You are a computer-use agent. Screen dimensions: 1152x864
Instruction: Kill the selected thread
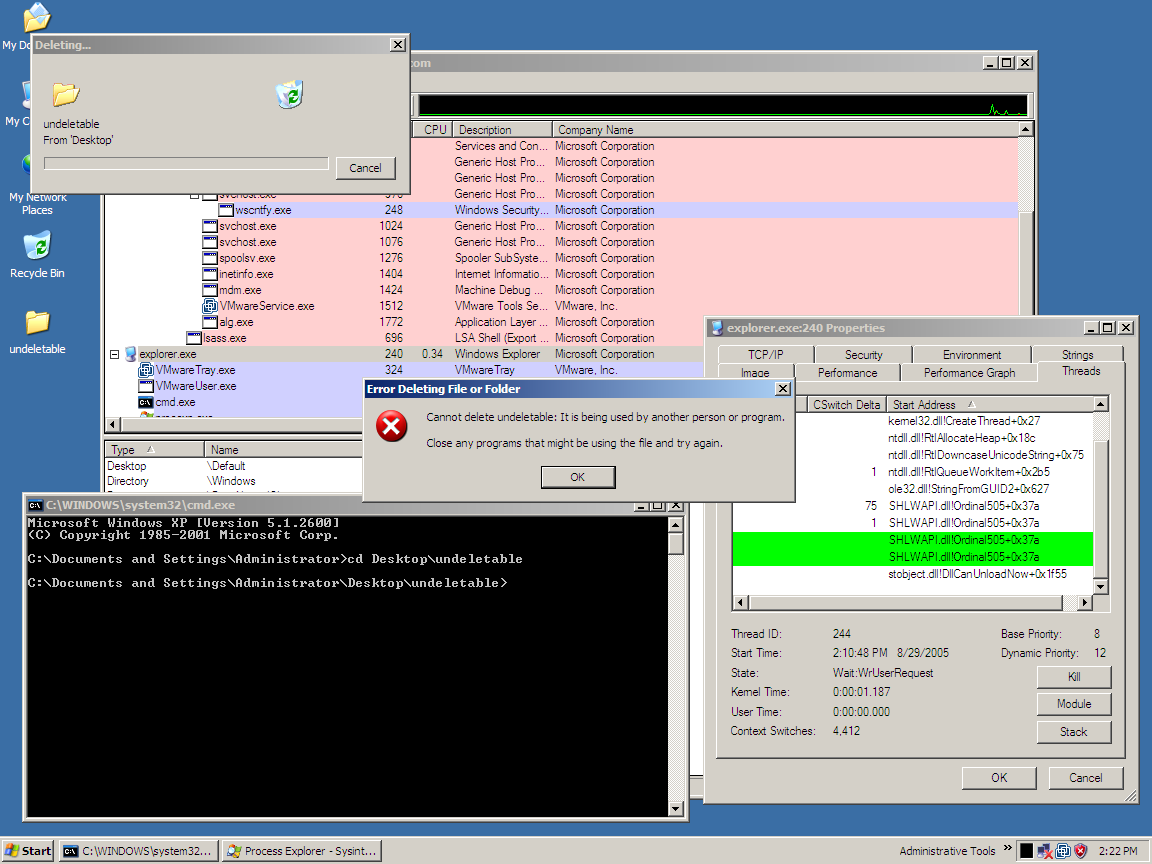click(1073, 677)
